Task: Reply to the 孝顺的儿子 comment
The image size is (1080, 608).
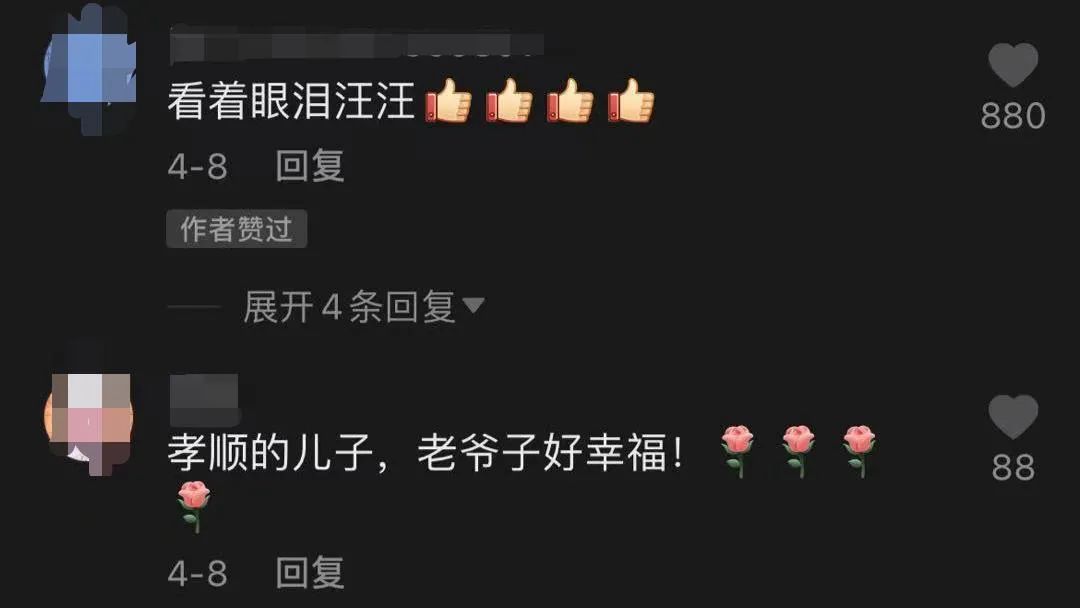Action: pos(310,573)
